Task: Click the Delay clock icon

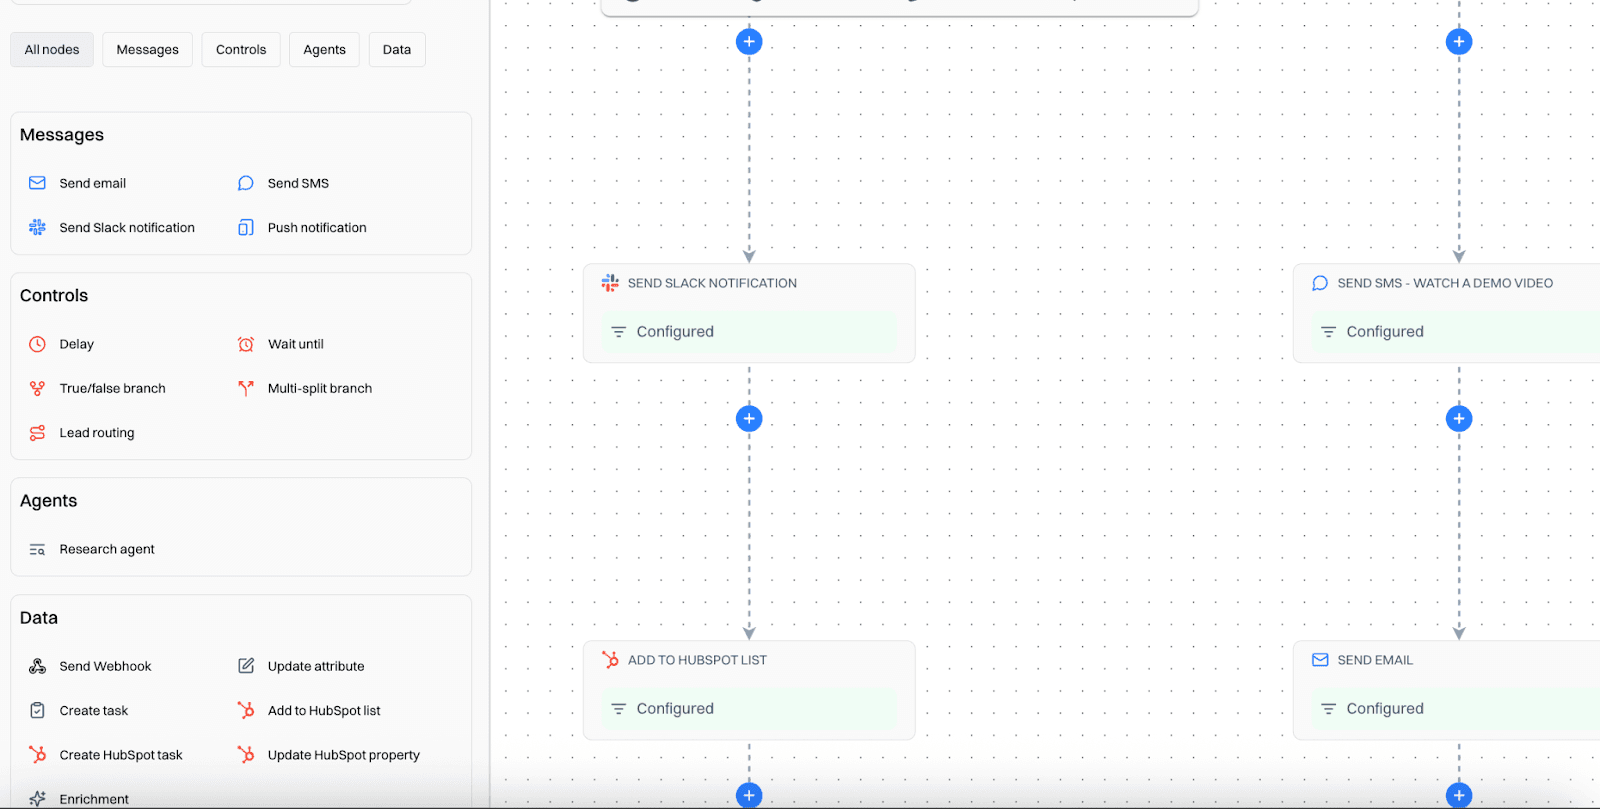Action: tap(37, 344)
